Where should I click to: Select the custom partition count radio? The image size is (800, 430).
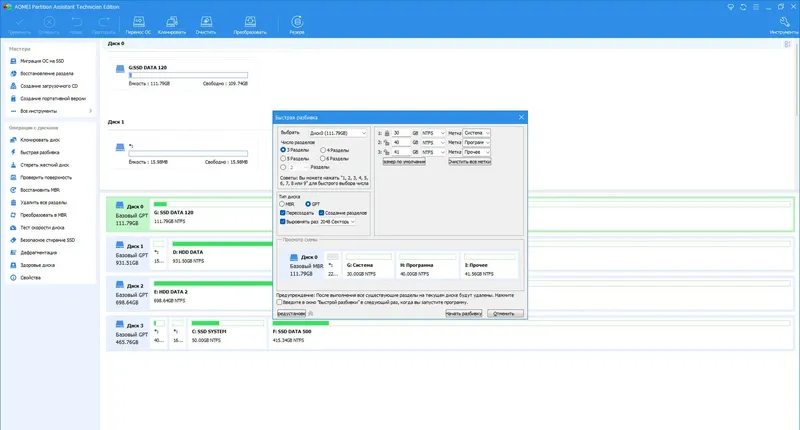click(283, 167)
